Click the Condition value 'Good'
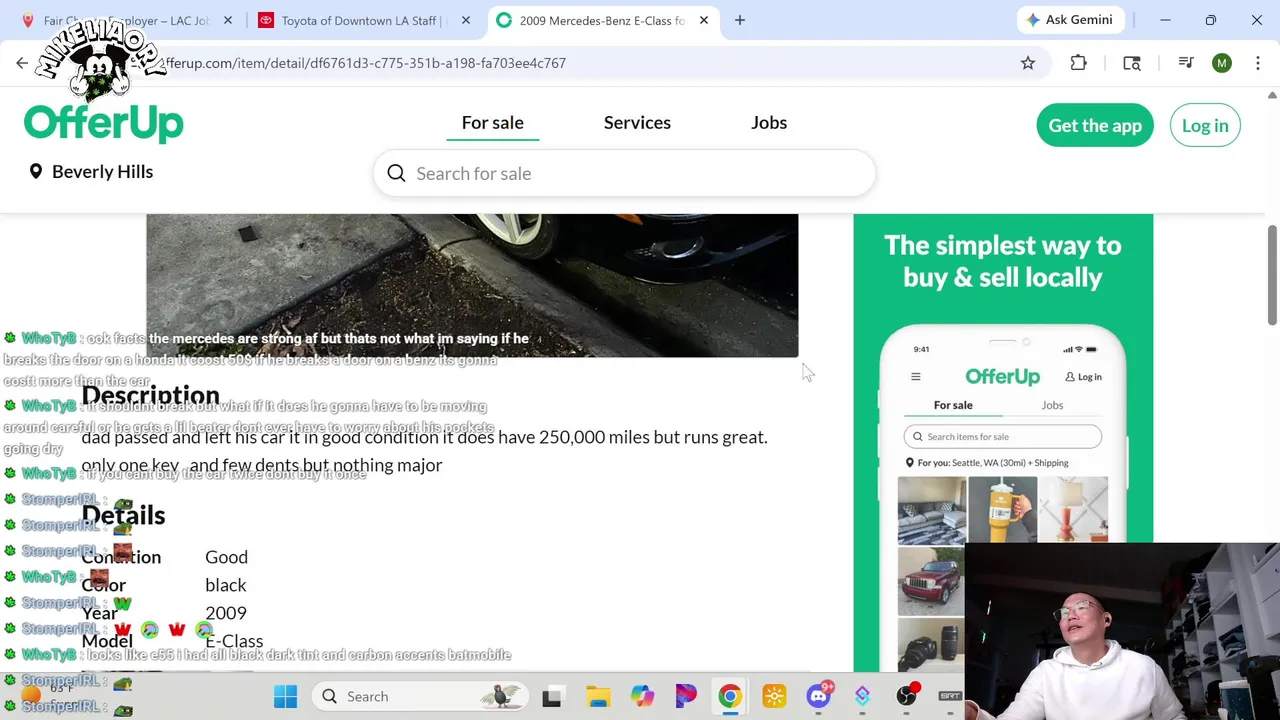The height and width of the screenshot is (720, 1280). point(226,557)
